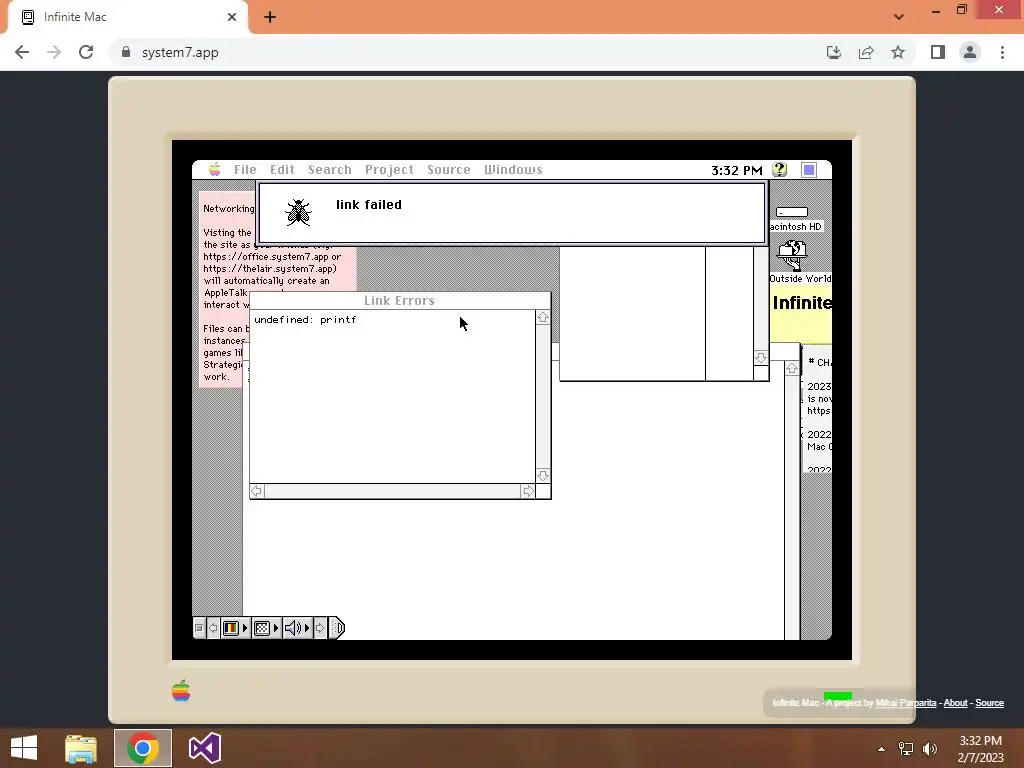Viewport: 1024px width, 768px height.
Task: Open the Application menu icon at menu bar right
Action: tap(808, 170)
